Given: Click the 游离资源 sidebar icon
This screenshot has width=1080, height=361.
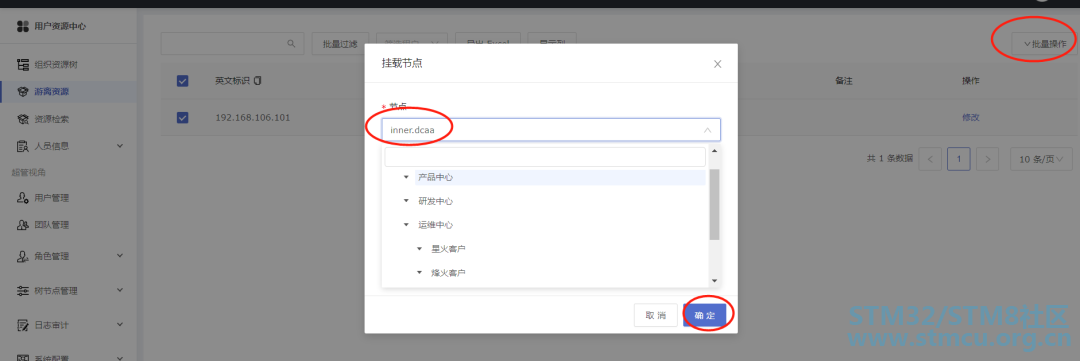Looking at the screenshot, I should tap(23, 92).
